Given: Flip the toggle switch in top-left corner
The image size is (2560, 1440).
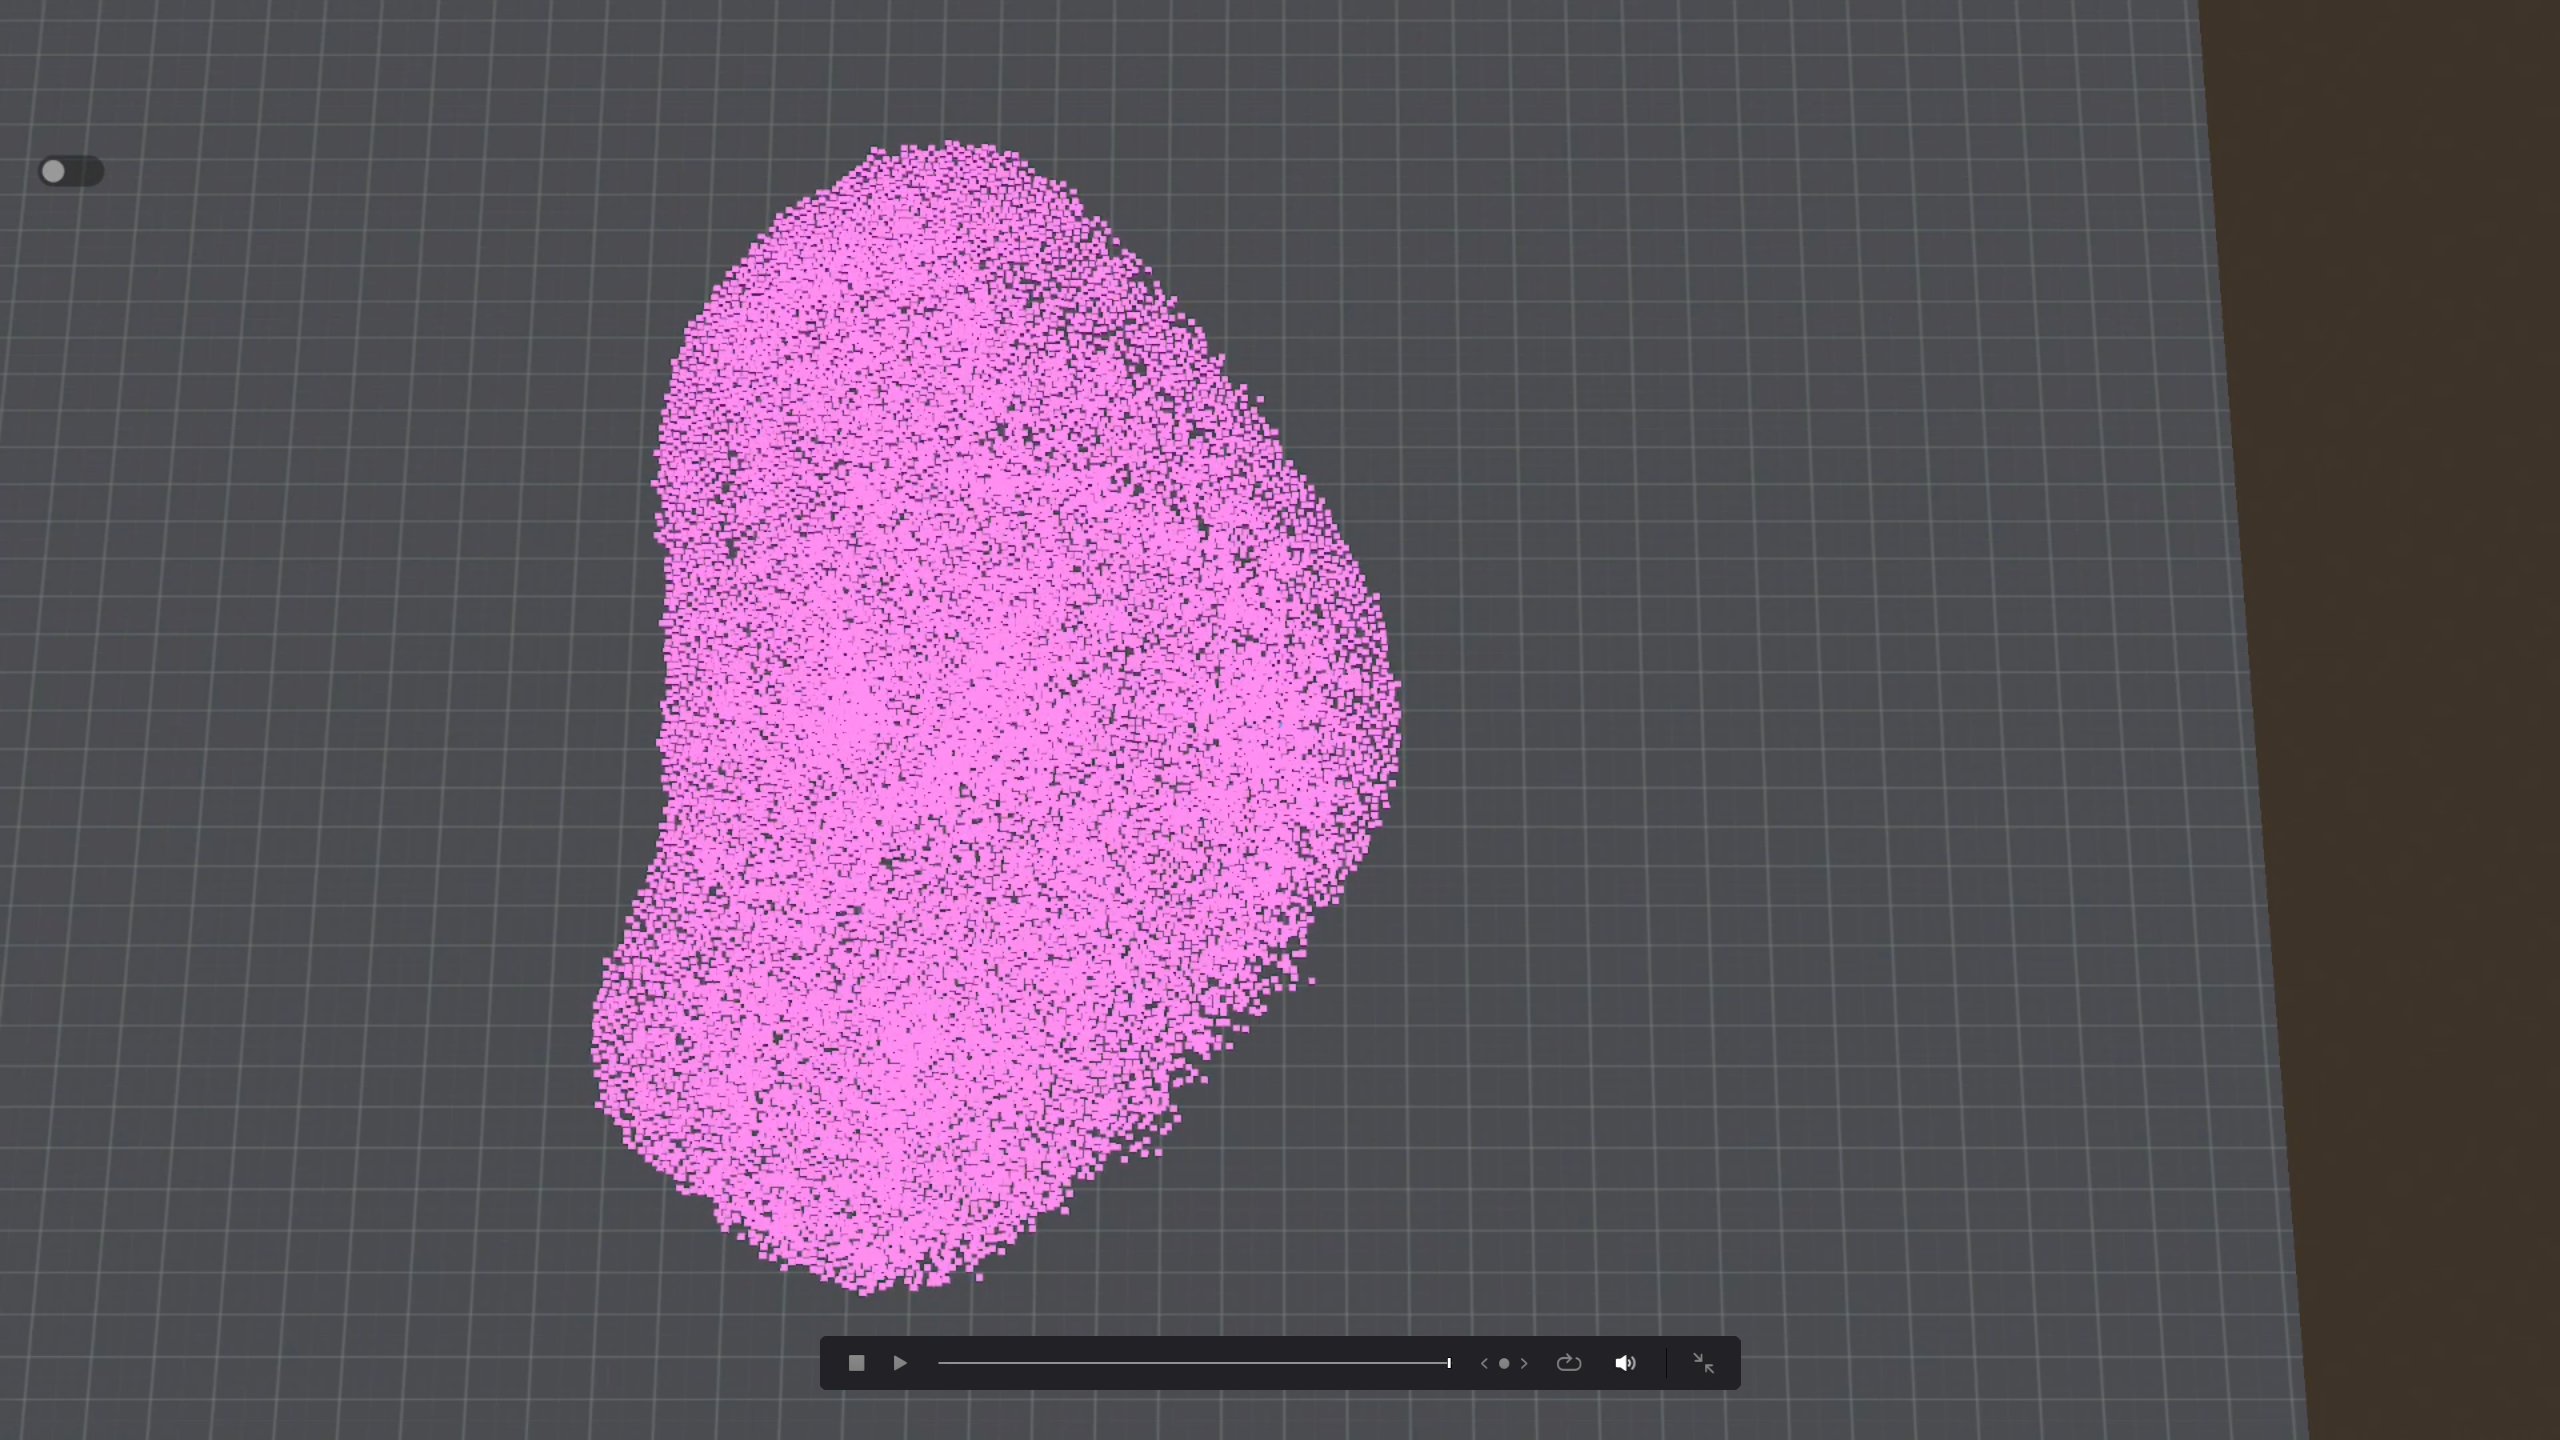Looking at the screenshot, I should pyautogui.click(x=70, y=171).
